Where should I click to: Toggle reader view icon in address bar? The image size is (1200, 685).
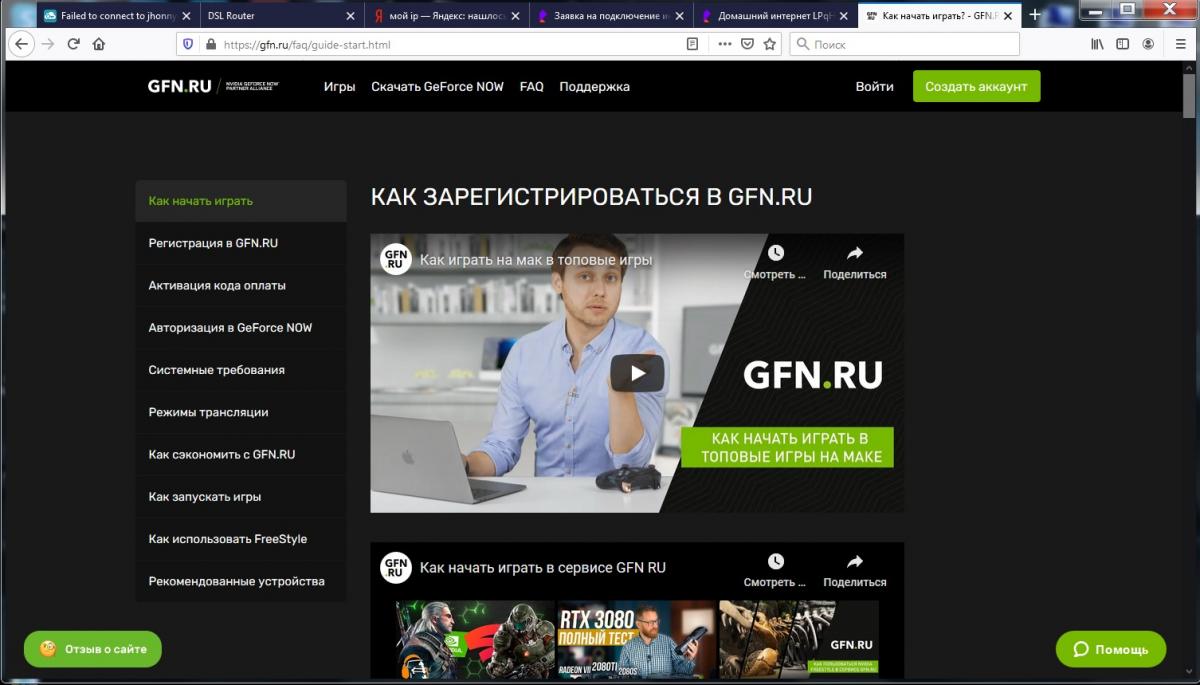[x=692, y=44]
